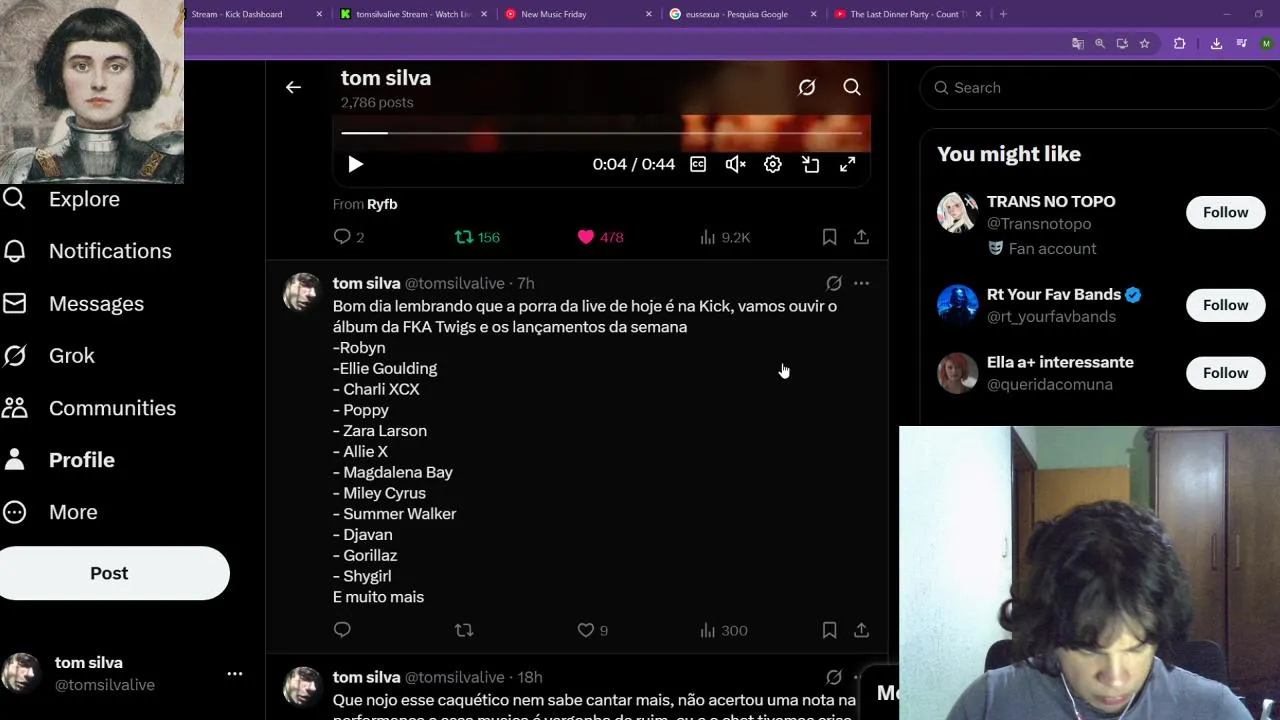Open account switcher menu for tom silva
Screen dimensions: 1280x720
234,674
